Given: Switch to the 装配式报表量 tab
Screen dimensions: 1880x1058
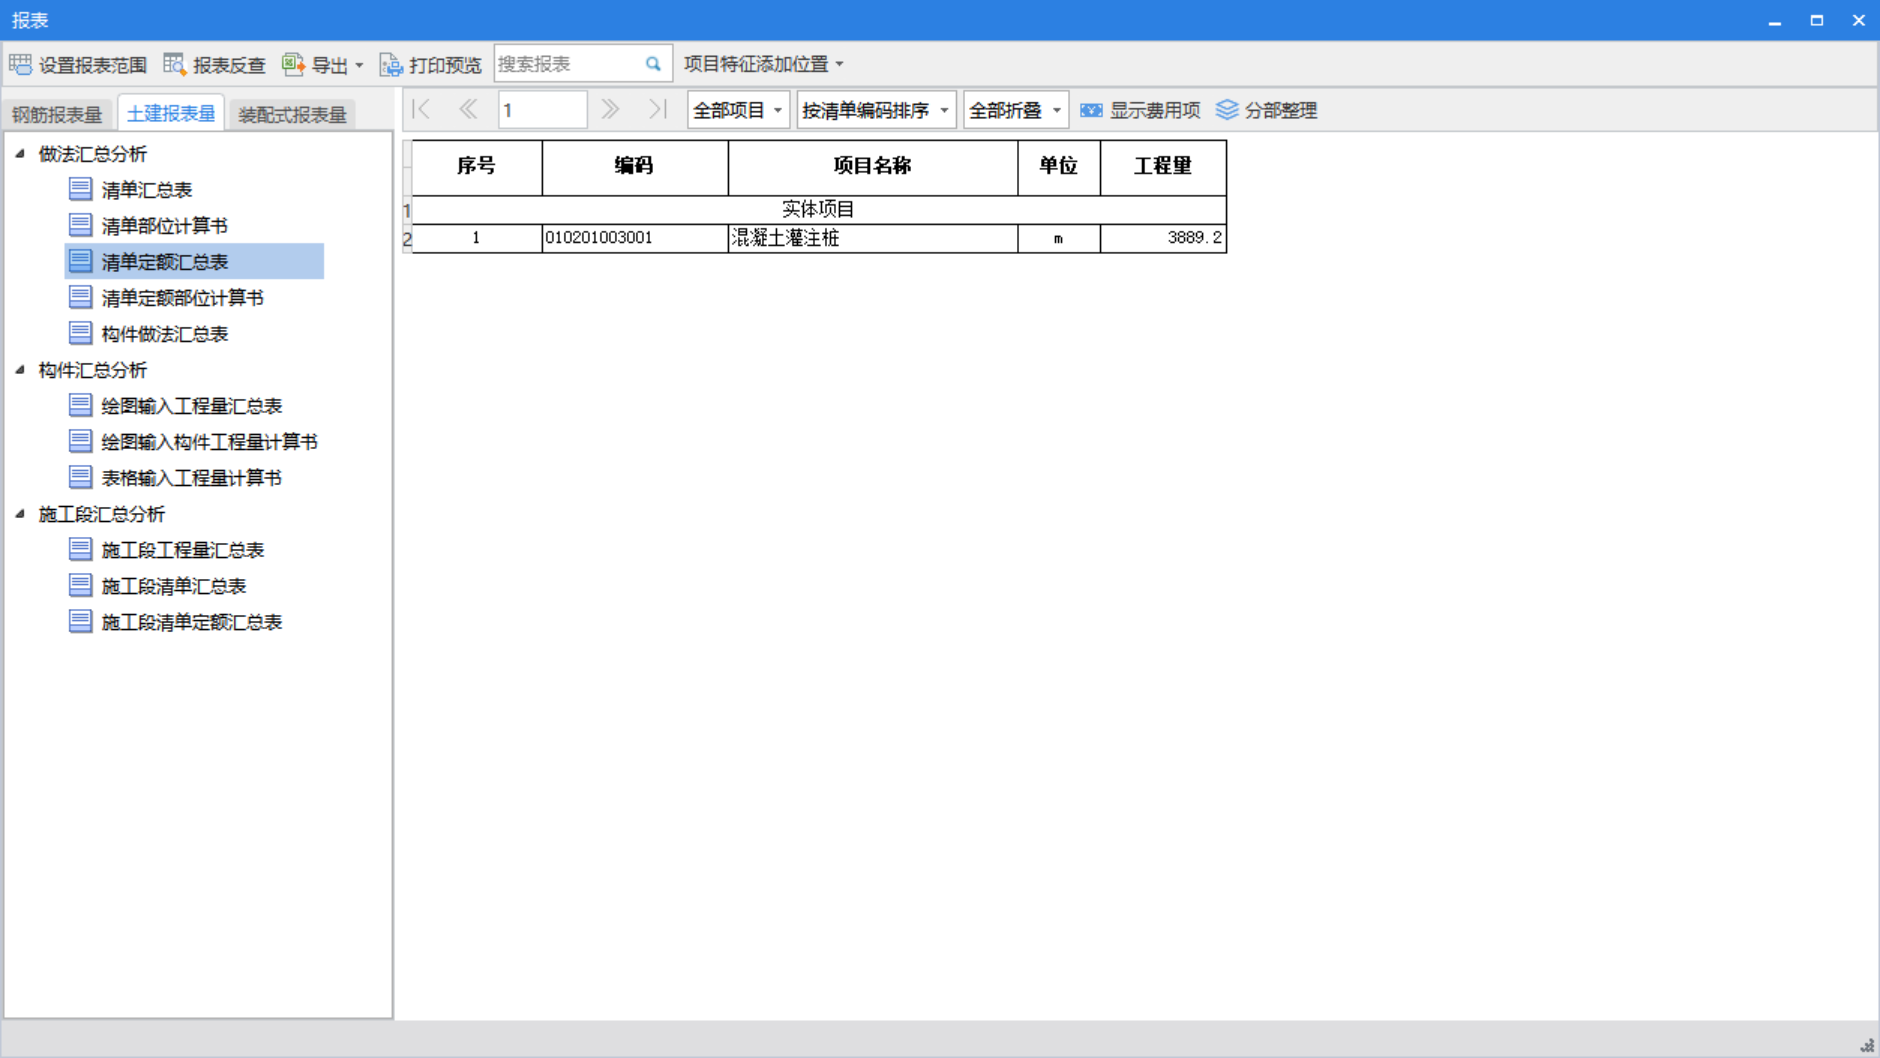Looking at the screenshot, I should (x=292, y=114).
